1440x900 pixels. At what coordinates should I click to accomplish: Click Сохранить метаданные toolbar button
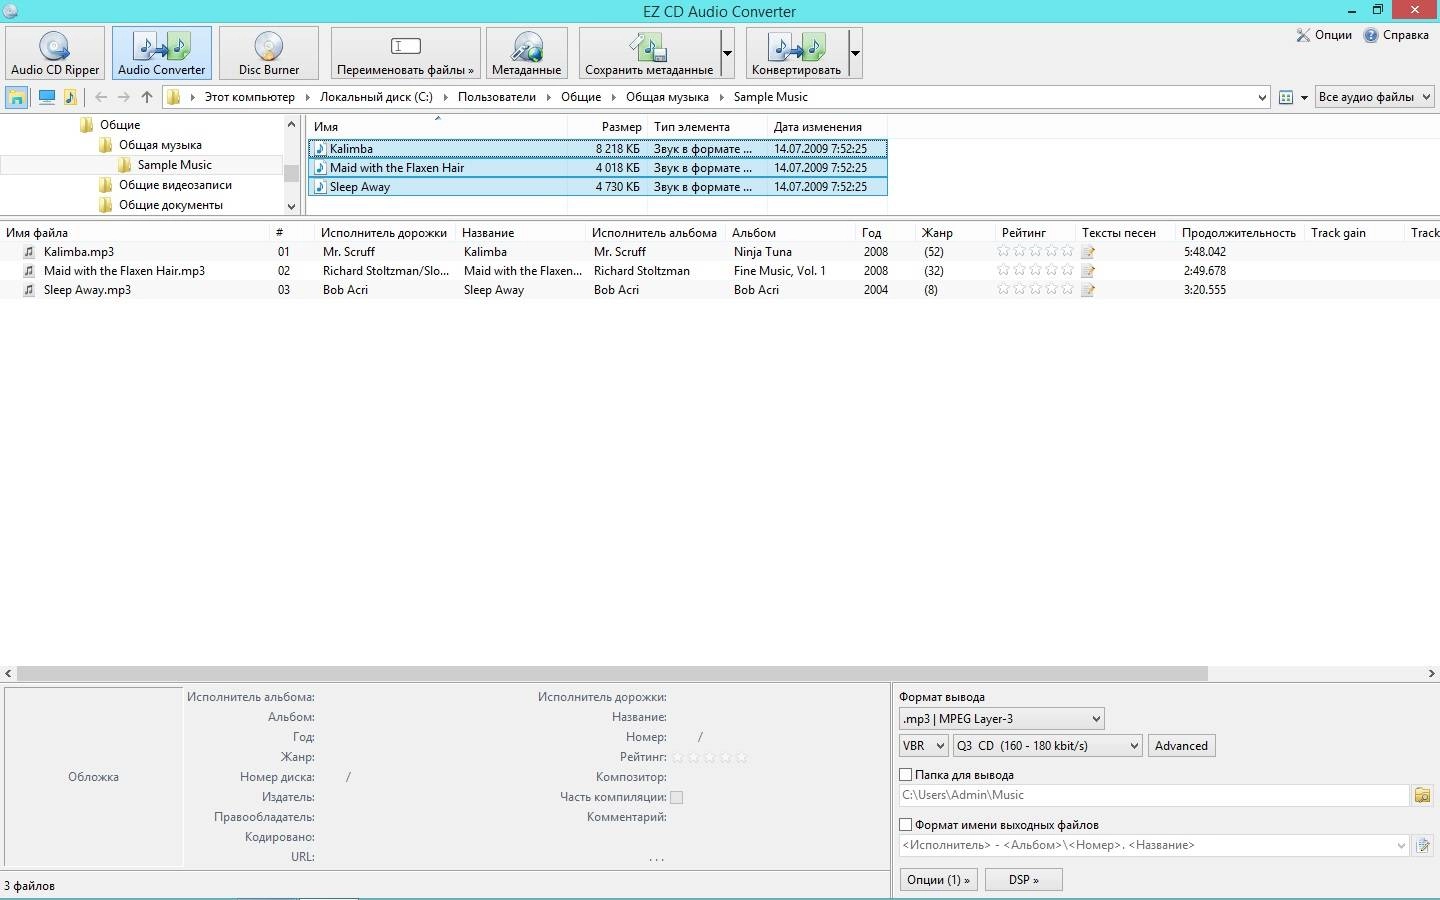click(649, 53)
